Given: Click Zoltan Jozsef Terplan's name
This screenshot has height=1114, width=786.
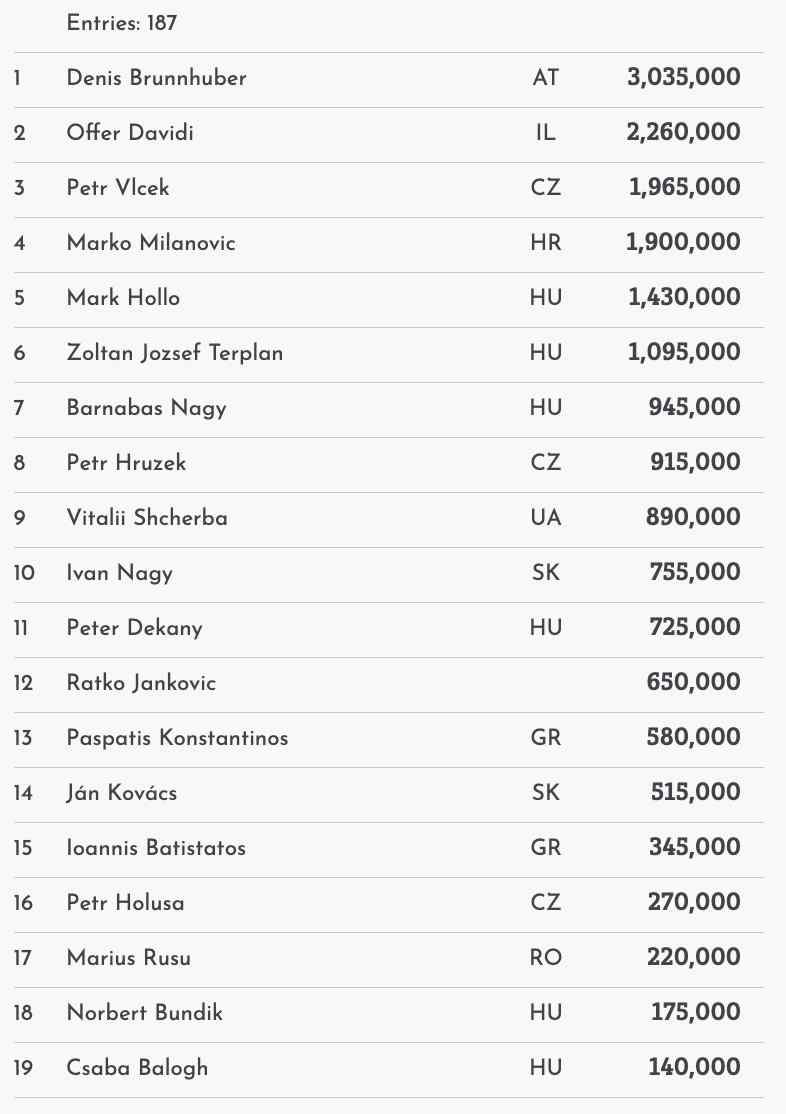Looking at the screenshot, I should 174,353.
